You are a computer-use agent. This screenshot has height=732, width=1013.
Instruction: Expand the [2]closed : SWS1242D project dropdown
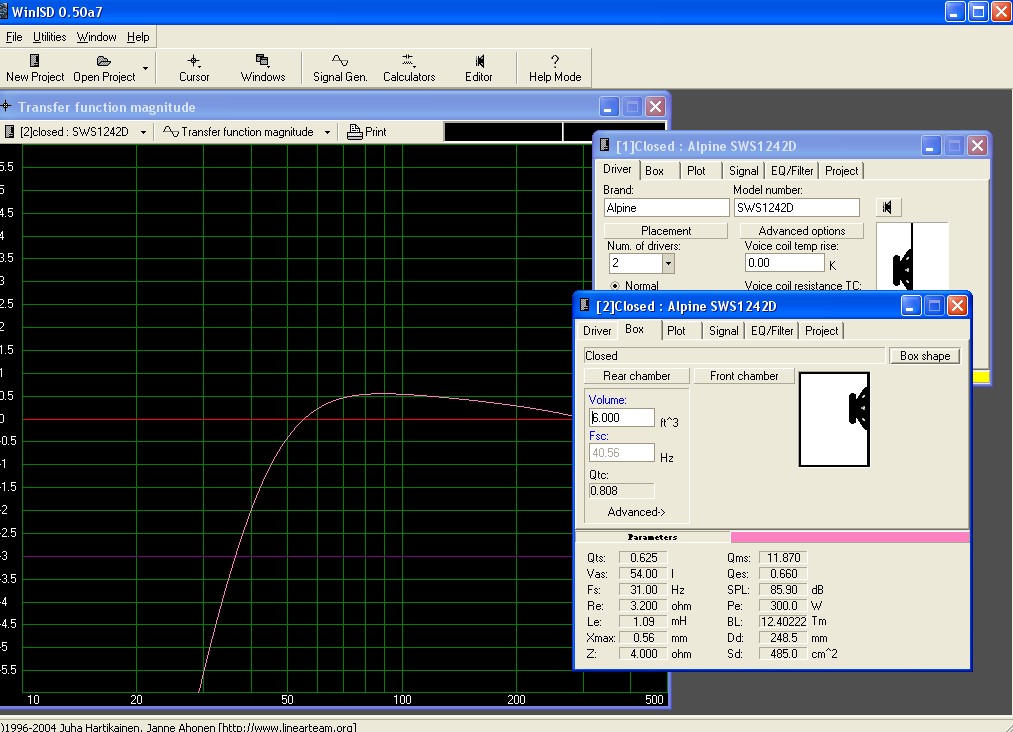coord(143,132)
